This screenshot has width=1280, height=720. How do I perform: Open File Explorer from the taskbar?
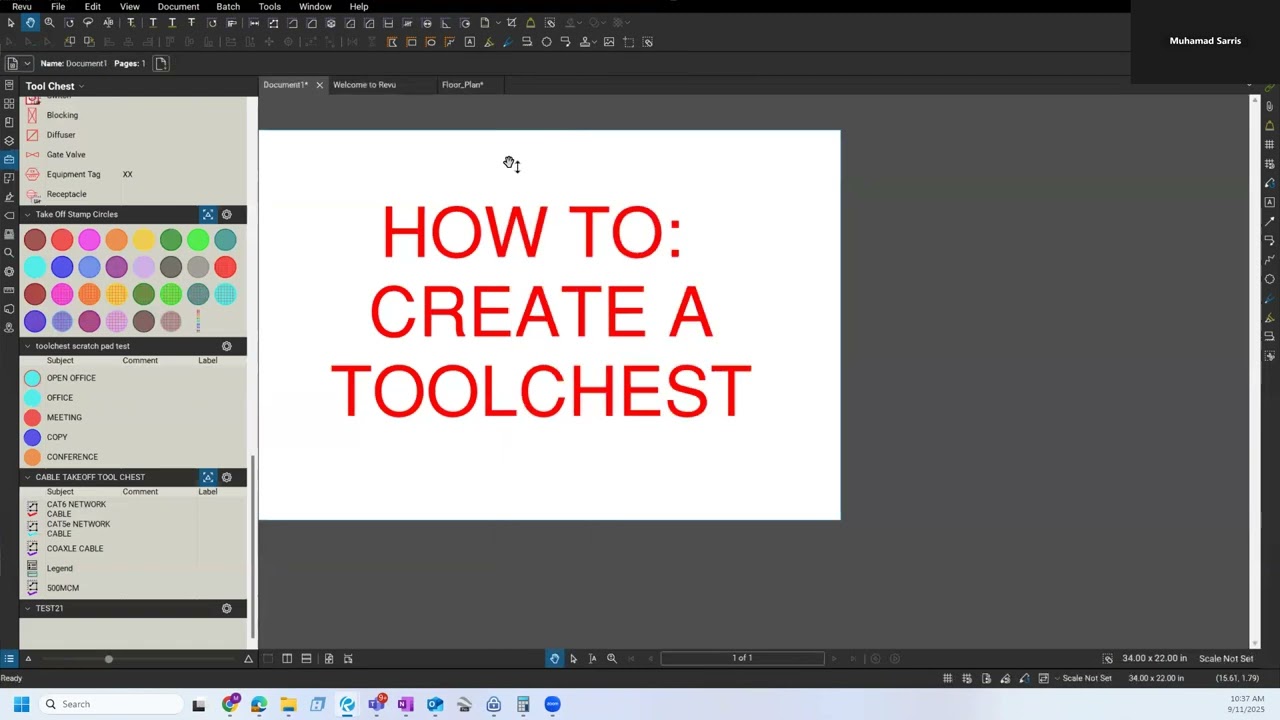click(288, 704)
